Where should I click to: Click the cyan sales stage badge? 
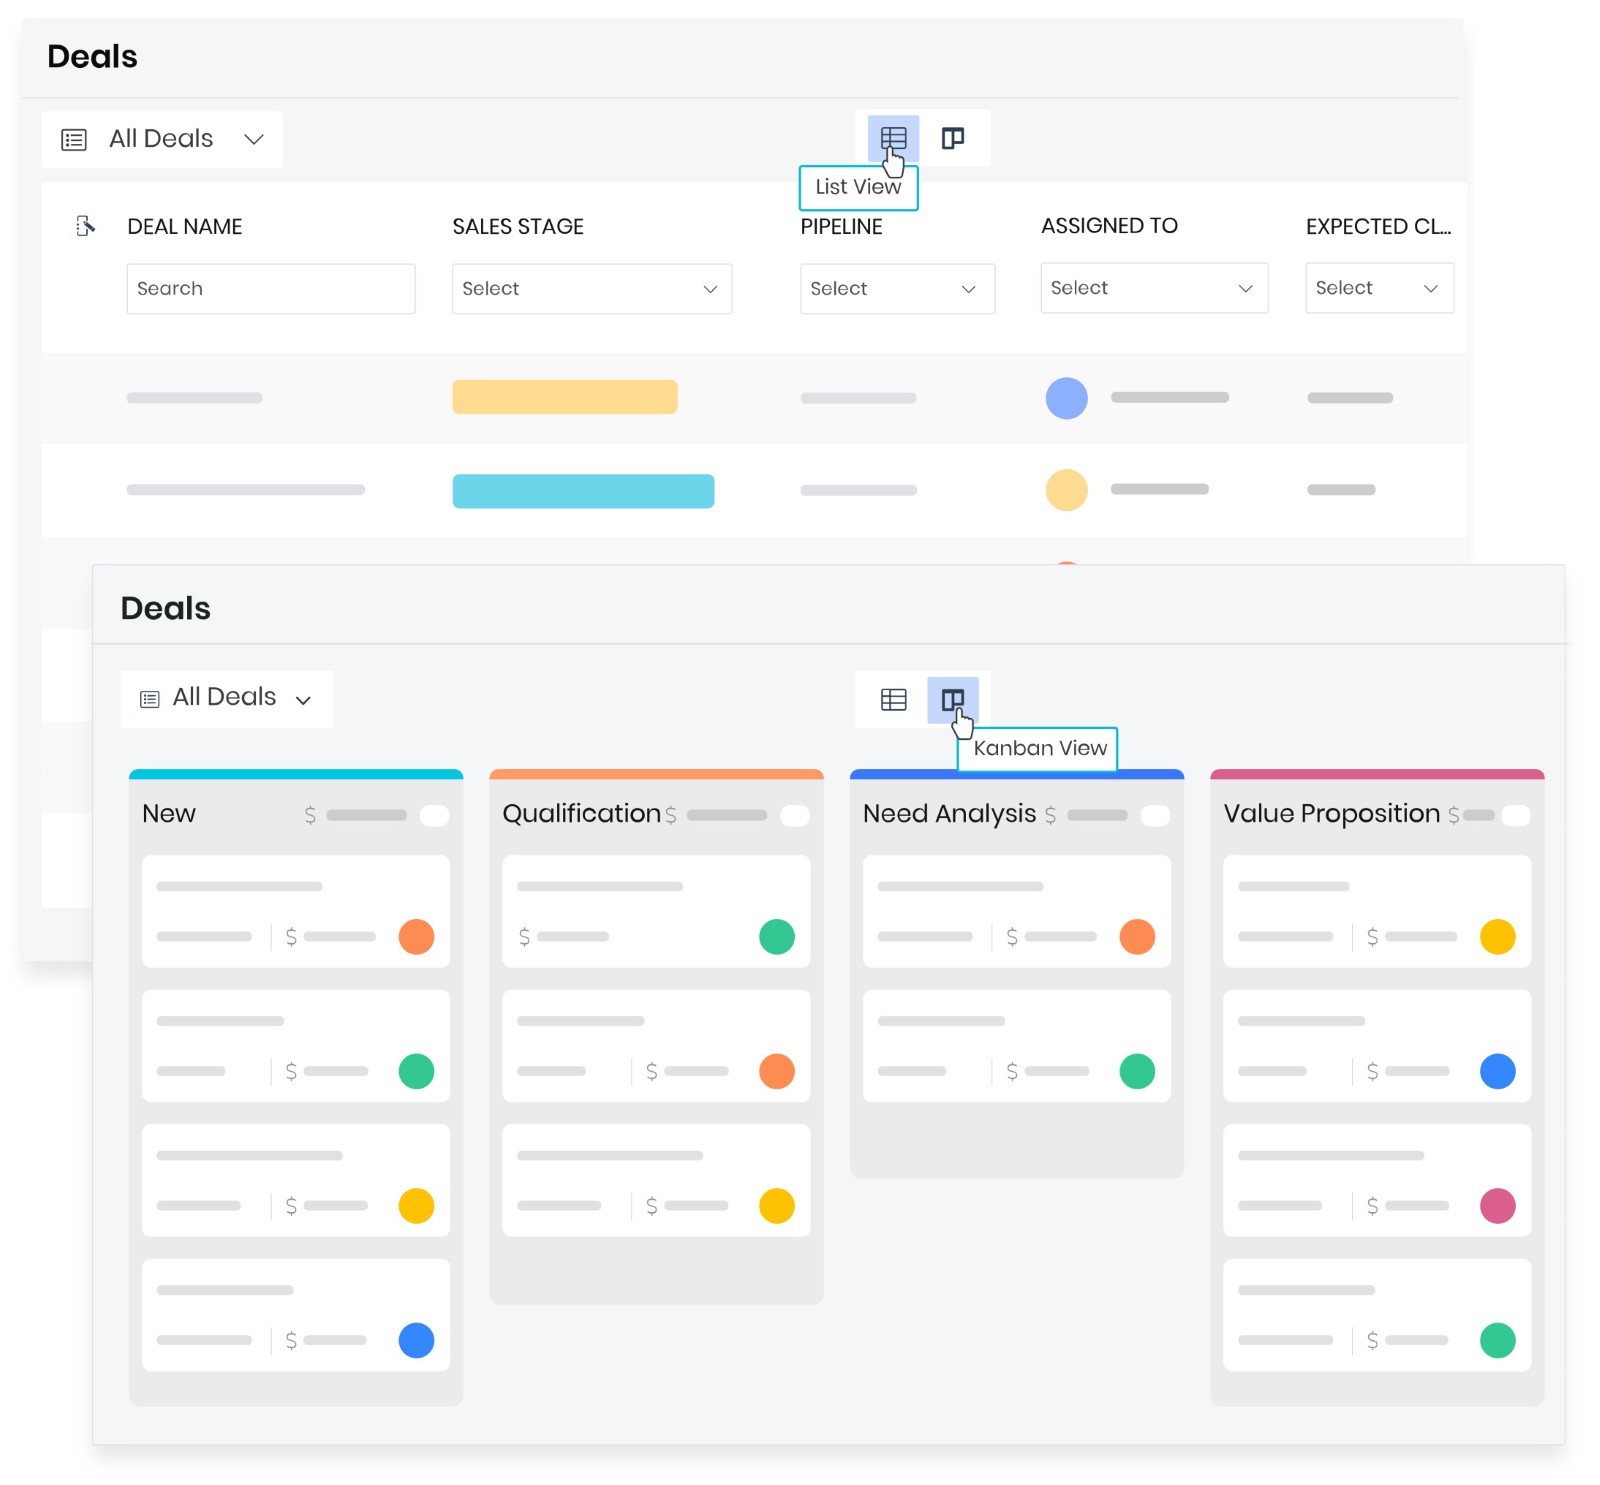point(583,491)
